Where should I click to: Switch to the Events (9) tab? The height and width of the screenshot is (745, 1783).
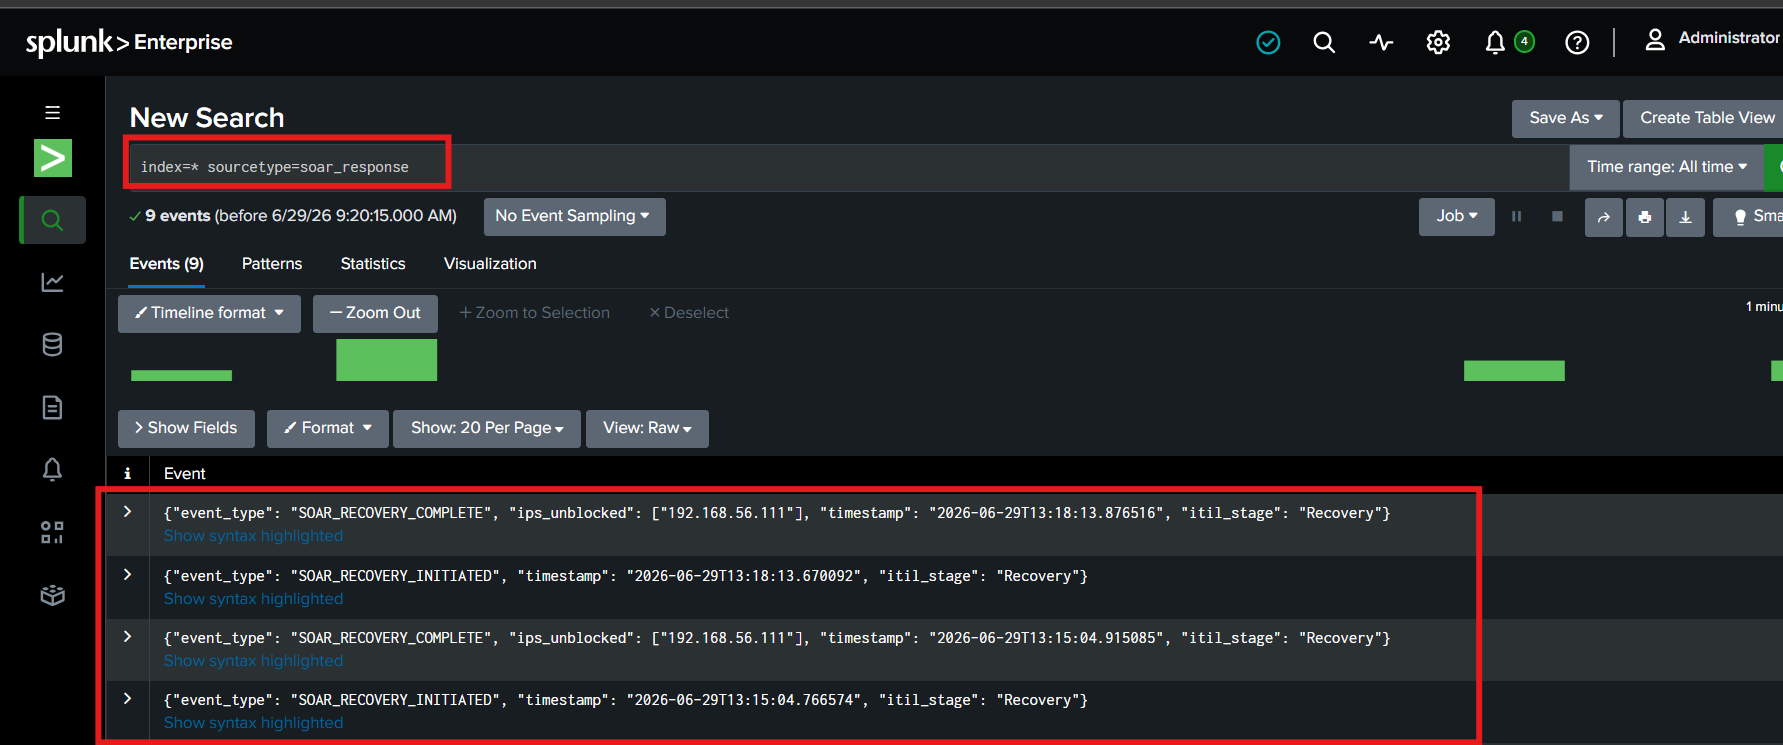click(166, 264)
